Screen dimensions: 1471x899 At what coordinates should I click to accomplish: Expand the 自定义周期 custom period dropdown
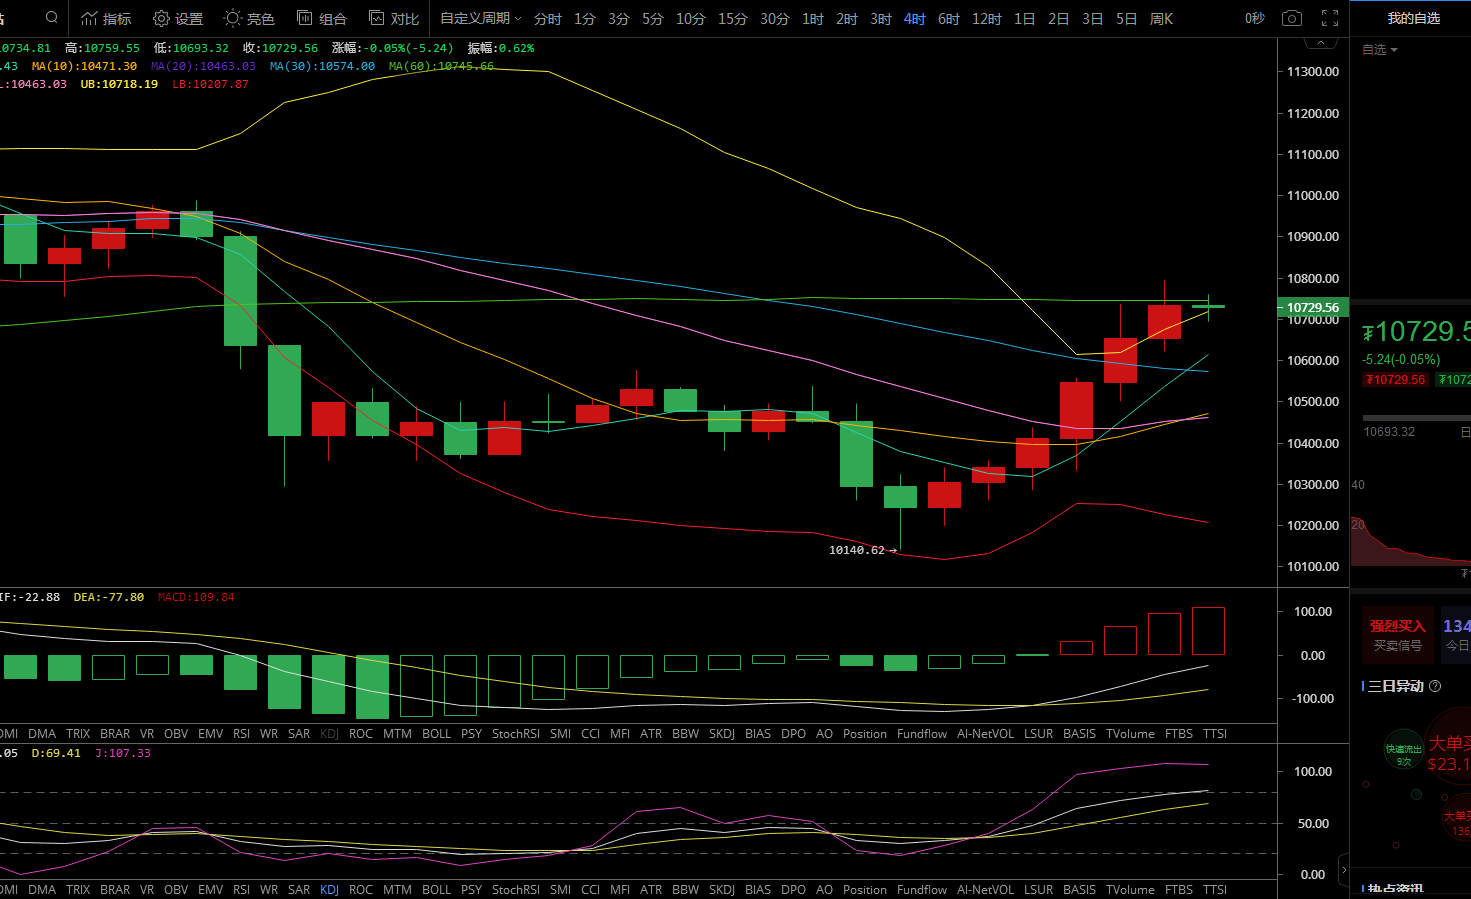coord(481,18)
